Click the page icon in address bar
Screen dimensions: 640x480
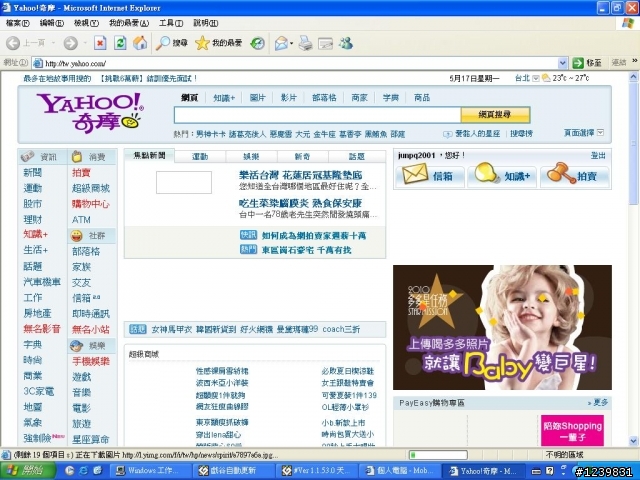pos(38,63)
